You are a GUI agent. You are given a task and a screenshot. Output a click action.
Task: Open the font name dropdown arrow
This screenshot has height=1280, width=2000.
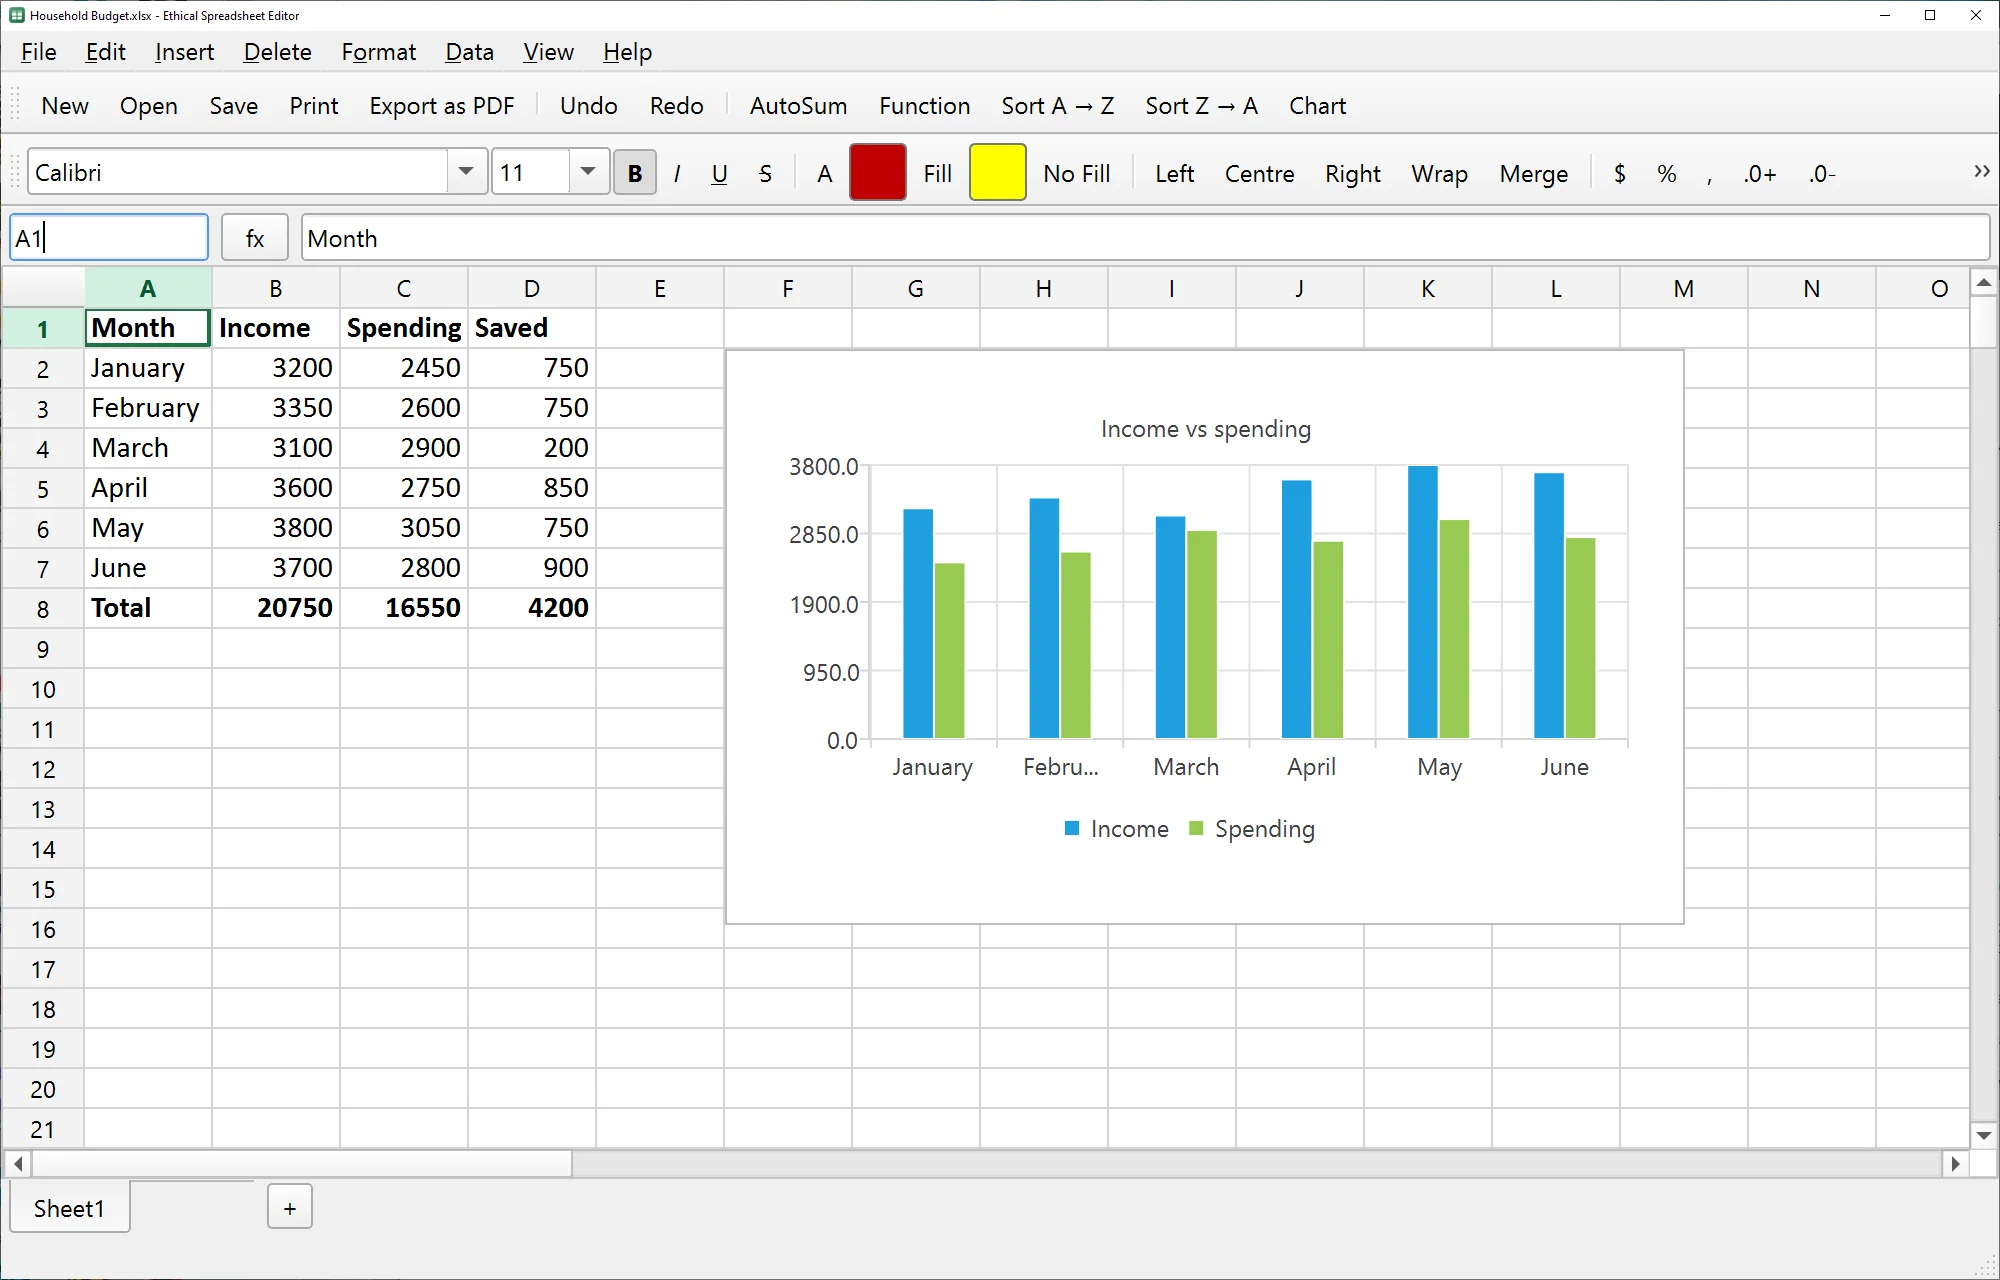(x=466, y=171)
